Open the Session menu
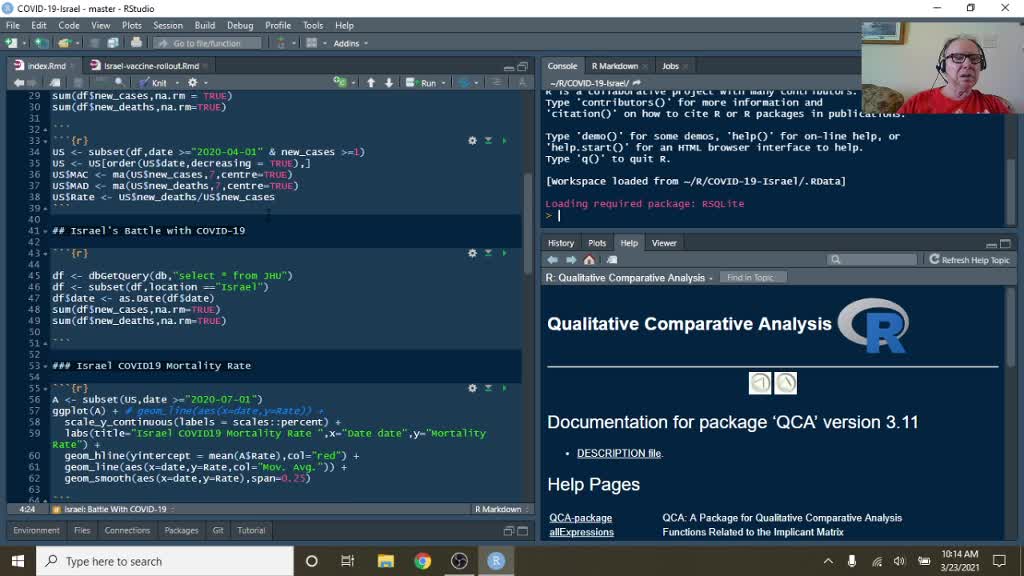Image resolution: width=1024 pixels, height=576 pixels. click(x=168, y=25)
